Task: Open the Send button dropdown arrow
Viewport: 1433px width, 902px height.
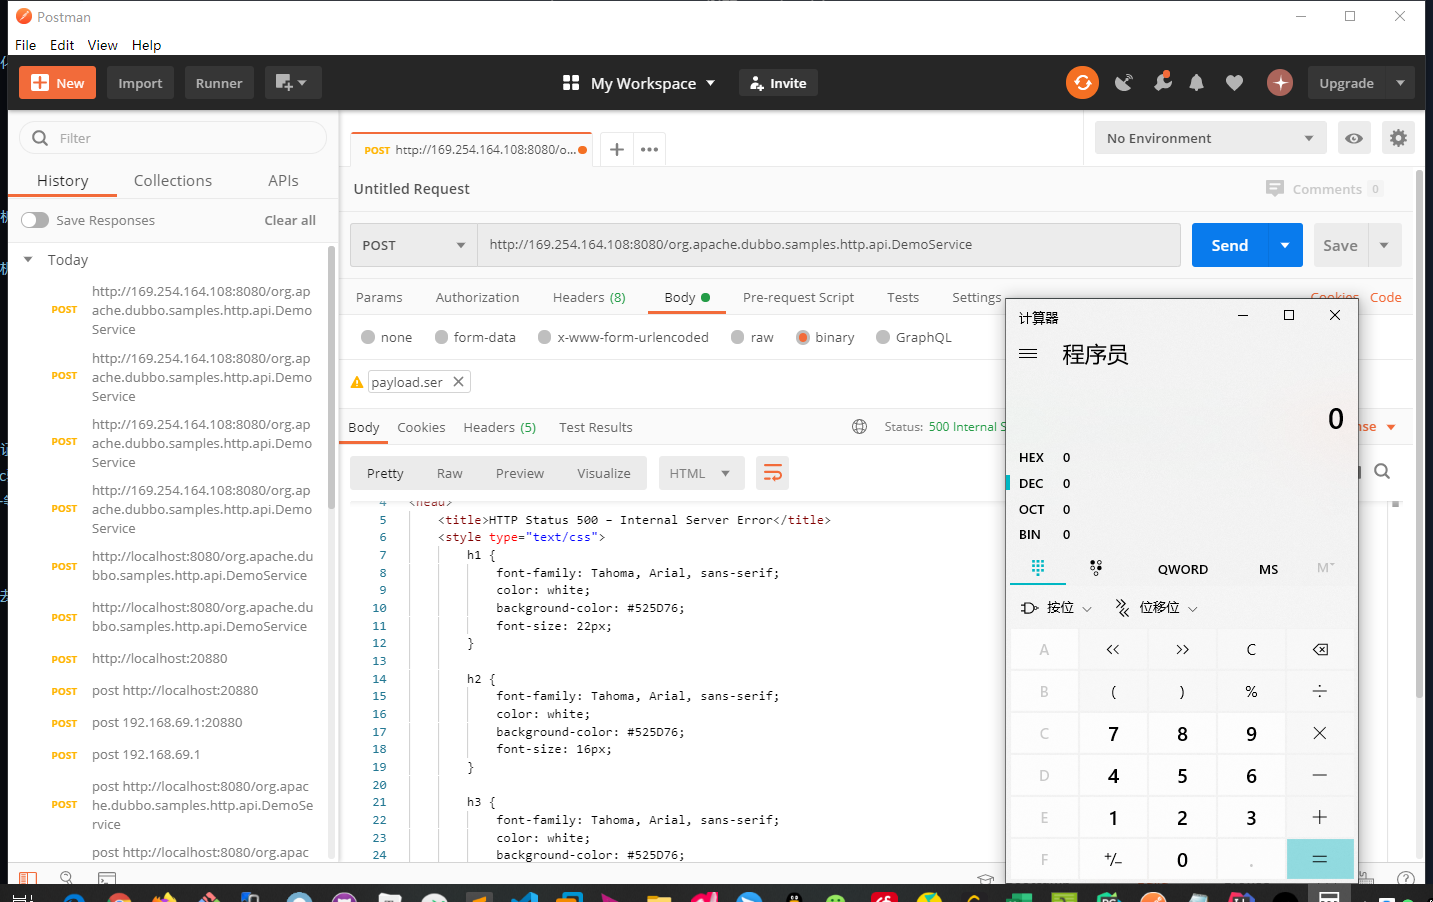Action: pos(1285,245)
